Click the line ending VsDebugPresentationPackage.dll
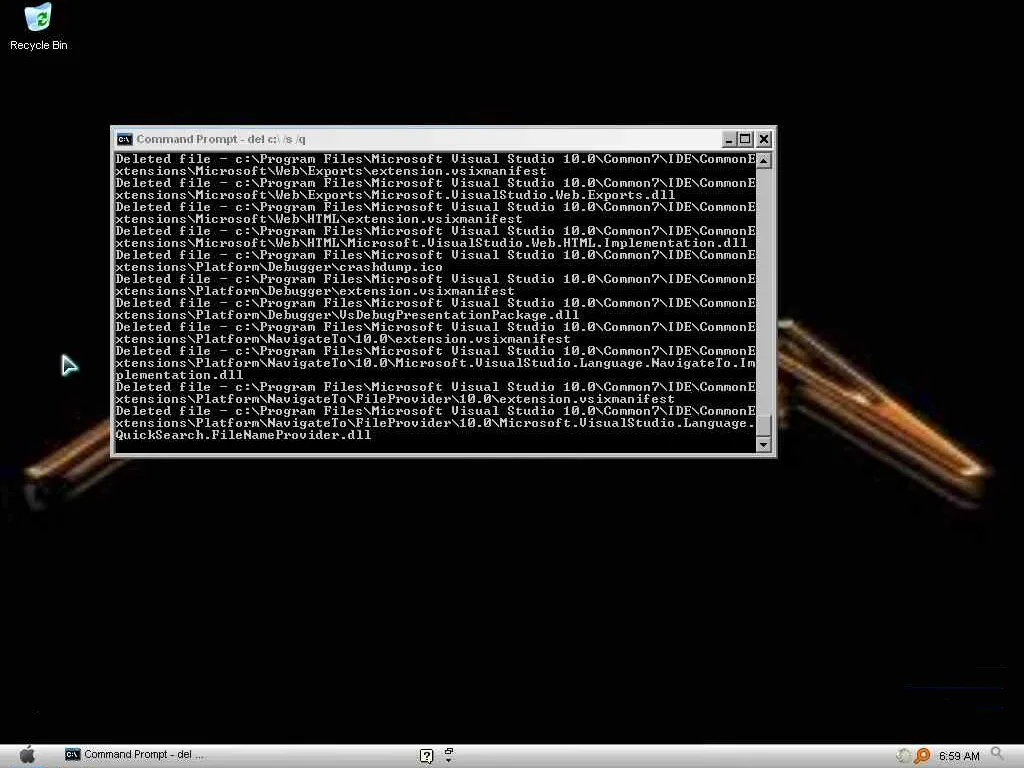This screenshot has height=768, width=1024. 347,315
